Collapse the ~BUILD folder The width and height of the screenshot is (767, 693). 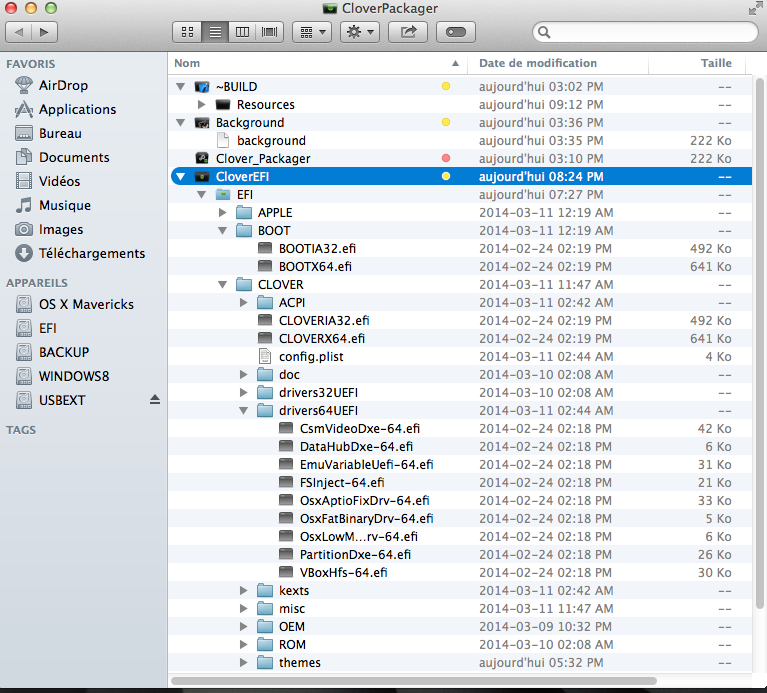pos(181,87)
